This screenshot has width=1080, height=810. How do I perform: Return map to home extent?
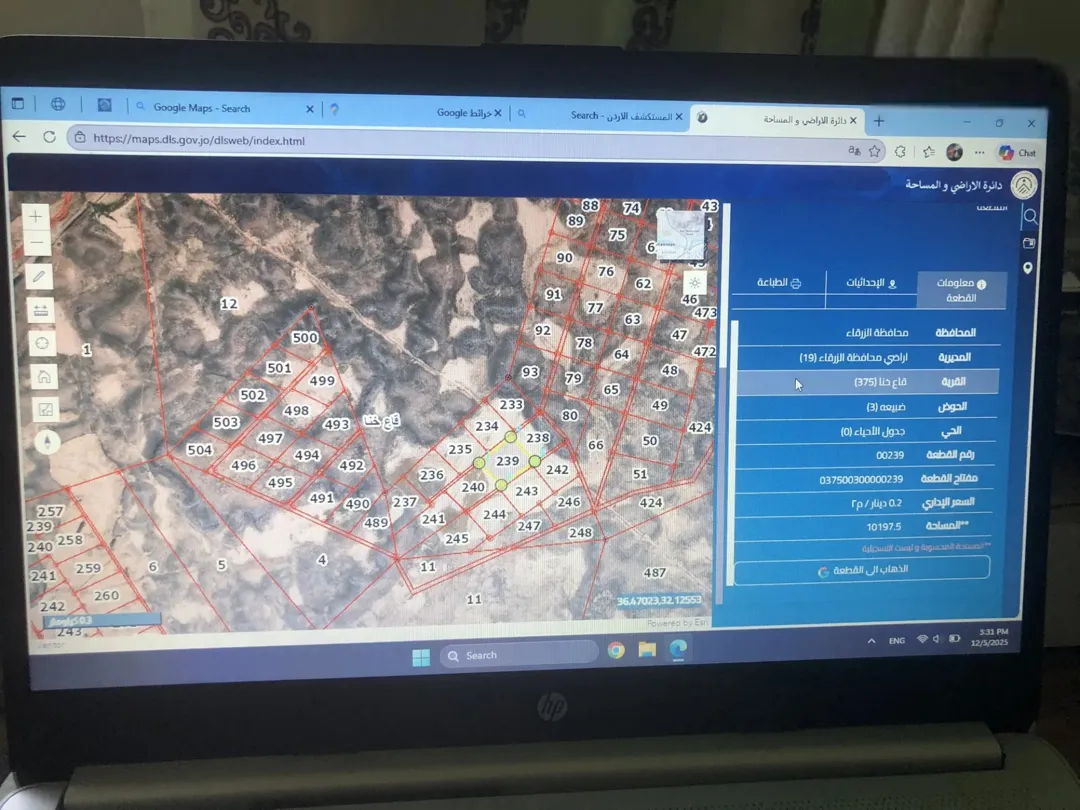point(44,377)
